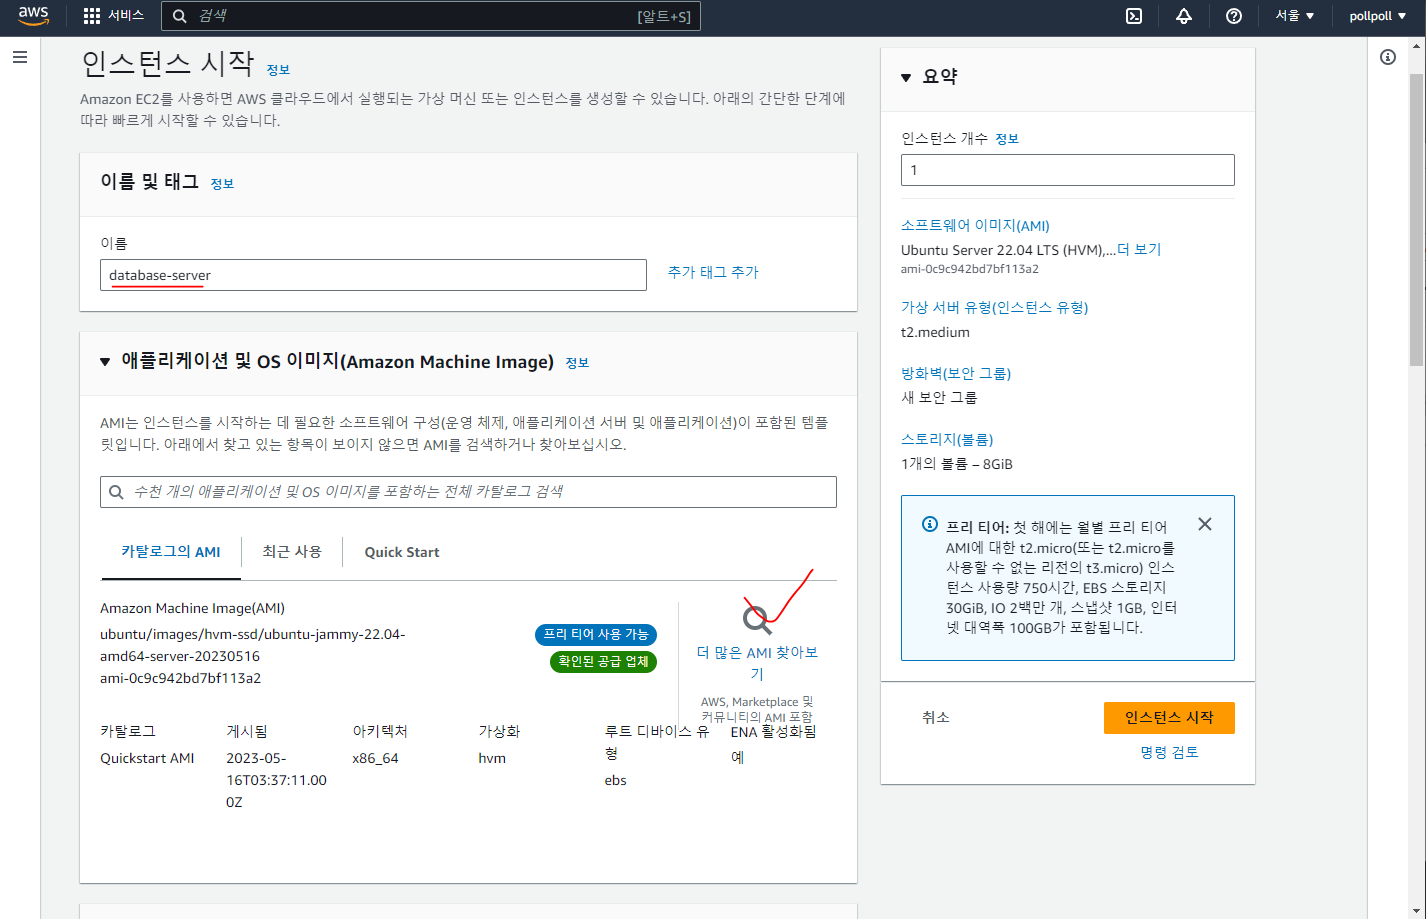The image size is (1426, 919).
Task: Click the top AWS 검색 search bar
Action: click(x=431, y=16)
